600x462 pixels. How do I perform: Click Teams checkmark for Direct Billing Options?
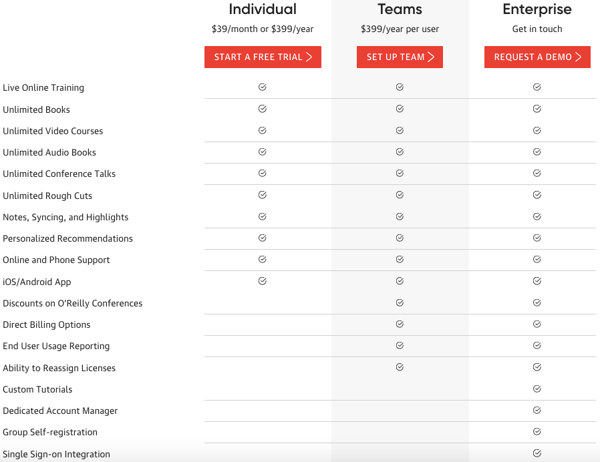point(399,324)
